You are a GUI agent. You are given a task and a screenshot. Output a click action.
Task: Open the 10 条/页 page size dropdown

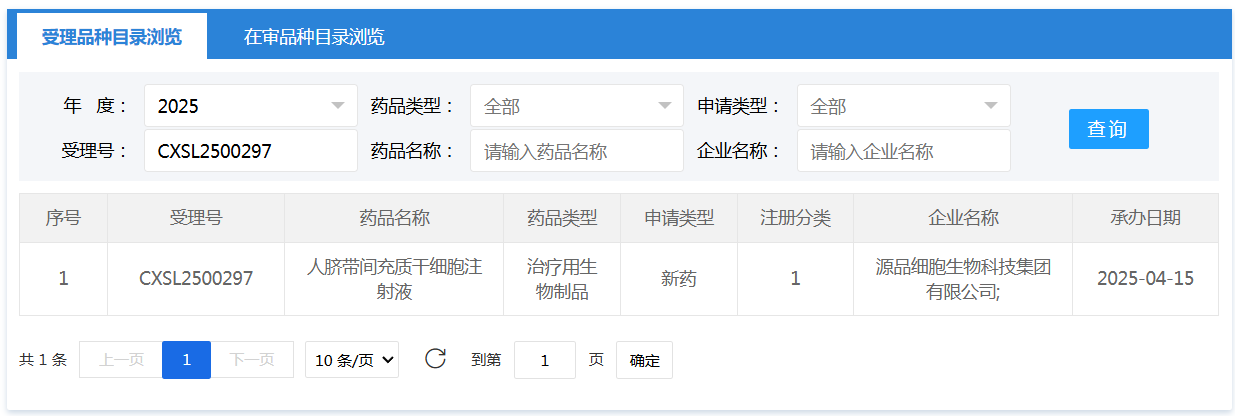(x=352, y=360)
